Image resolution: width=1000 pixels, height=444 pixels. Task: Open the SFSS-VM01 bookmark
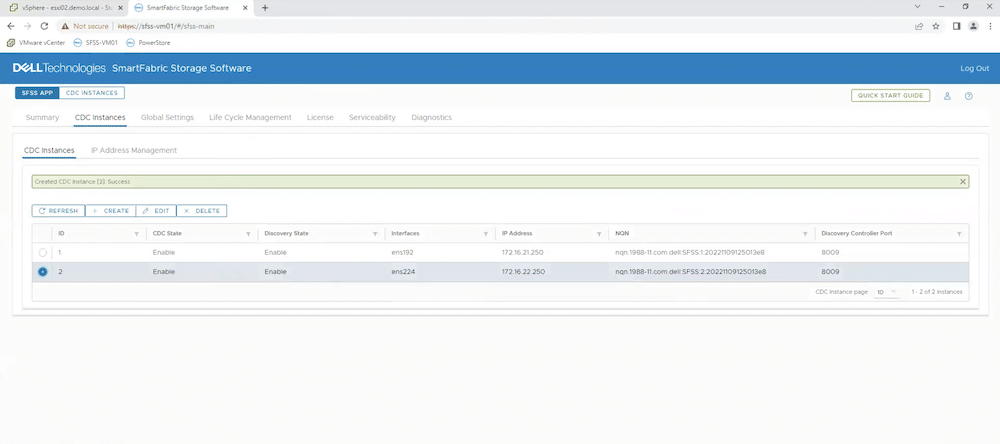(x=96, y=43)
